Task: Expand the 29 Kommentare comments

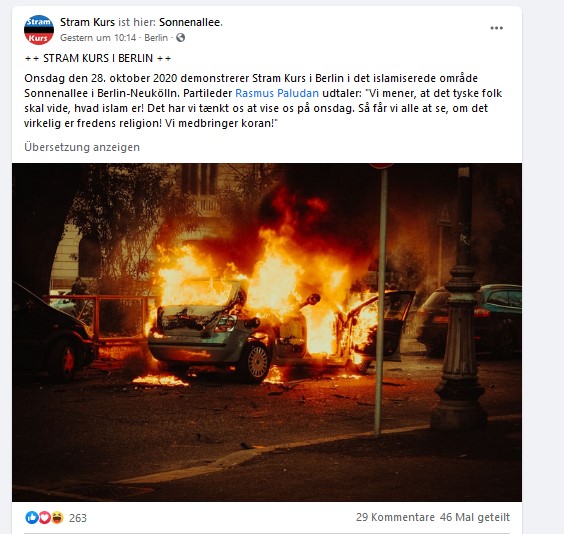Action: click(395, 517)
